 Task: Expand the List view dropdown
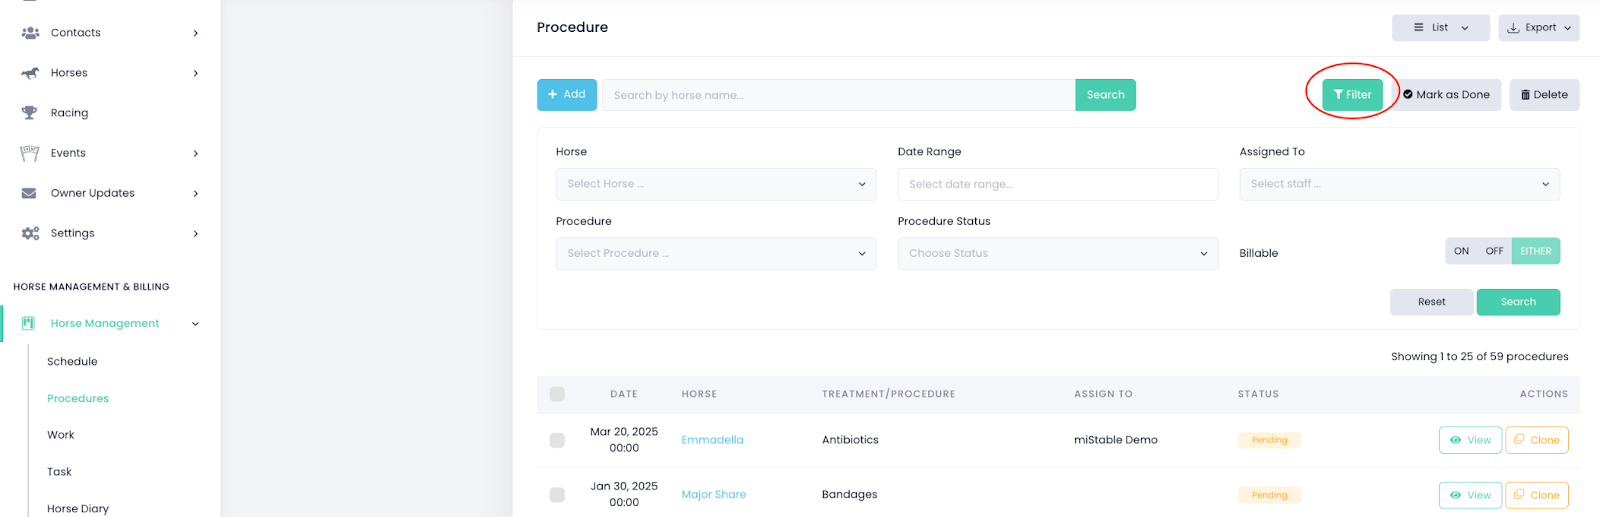tap(1440, 28)
